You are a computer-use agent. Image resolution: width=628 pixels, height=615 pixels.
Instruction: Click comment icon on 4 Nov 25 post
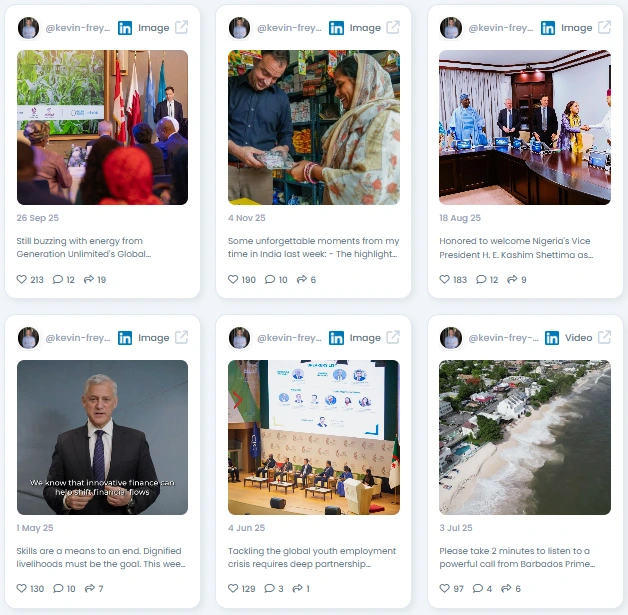(x=270, y=279)
